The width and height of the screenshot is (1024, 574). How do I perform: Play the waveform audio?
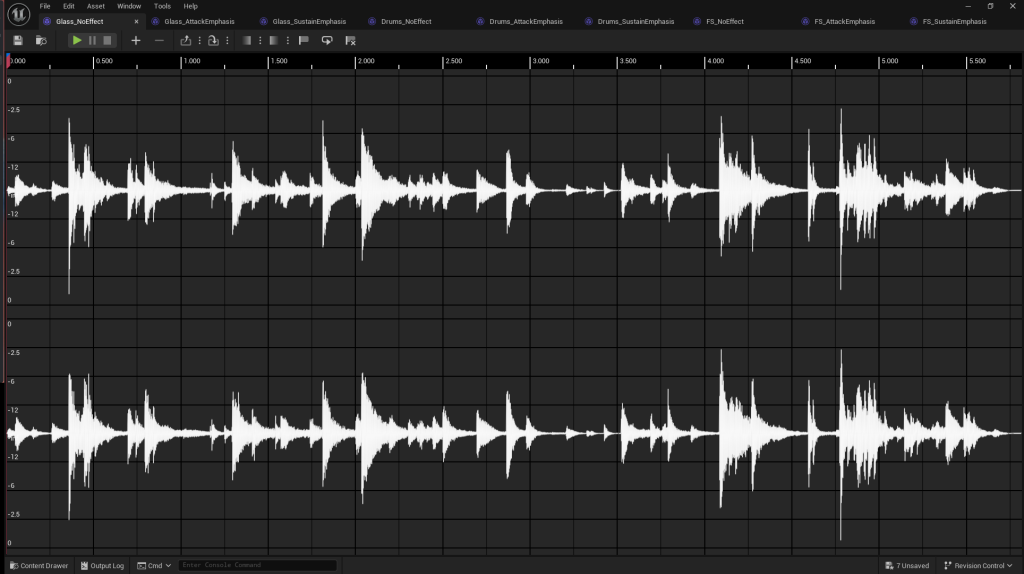76,40
